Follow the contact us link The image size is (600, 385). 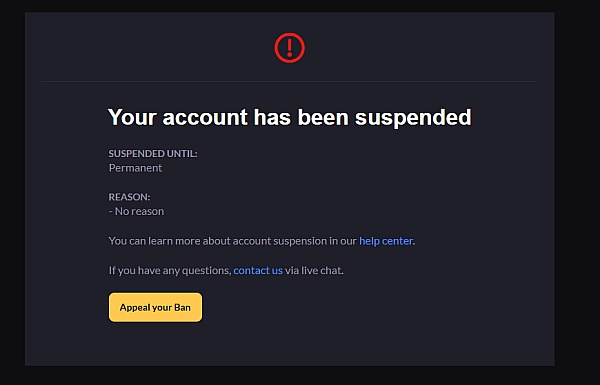click(x=258, y=270)
